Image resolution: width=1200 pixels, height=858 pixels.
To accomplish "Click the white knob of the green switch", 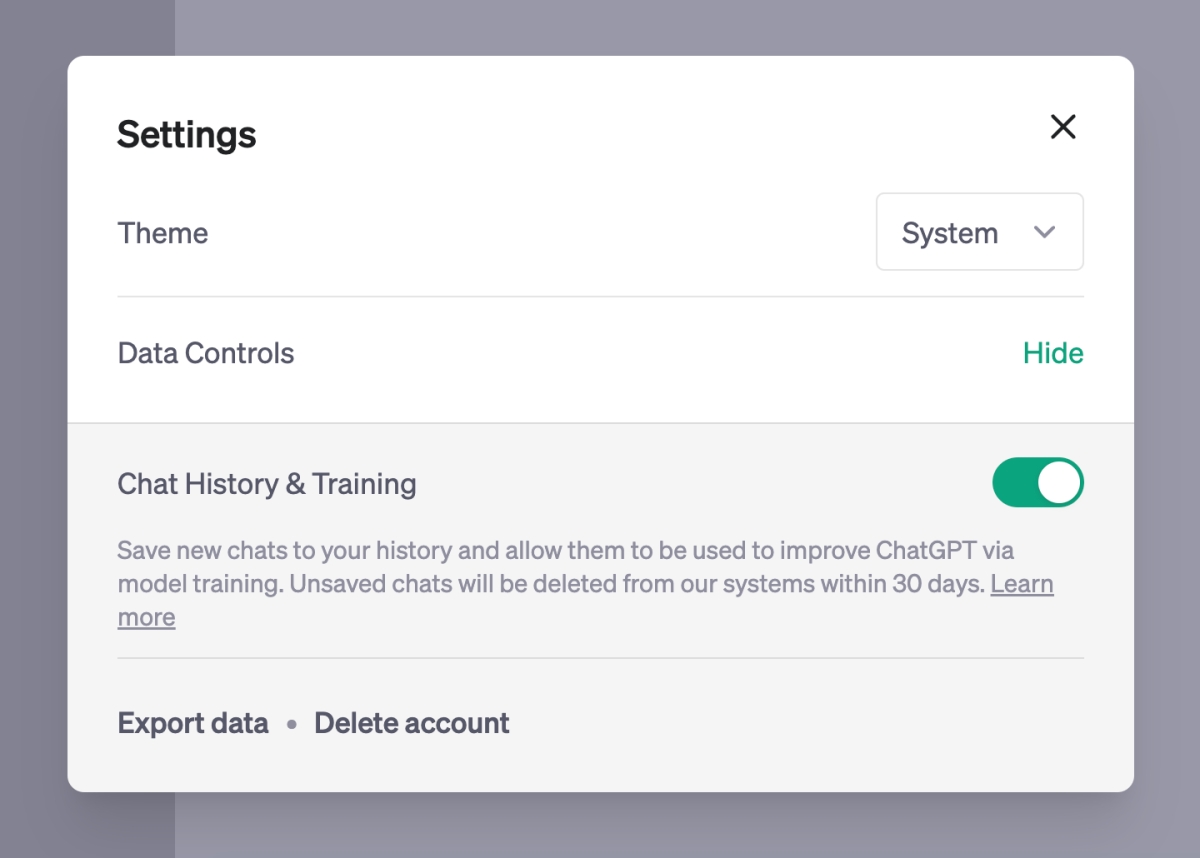I will click(x=1060, y=483).
